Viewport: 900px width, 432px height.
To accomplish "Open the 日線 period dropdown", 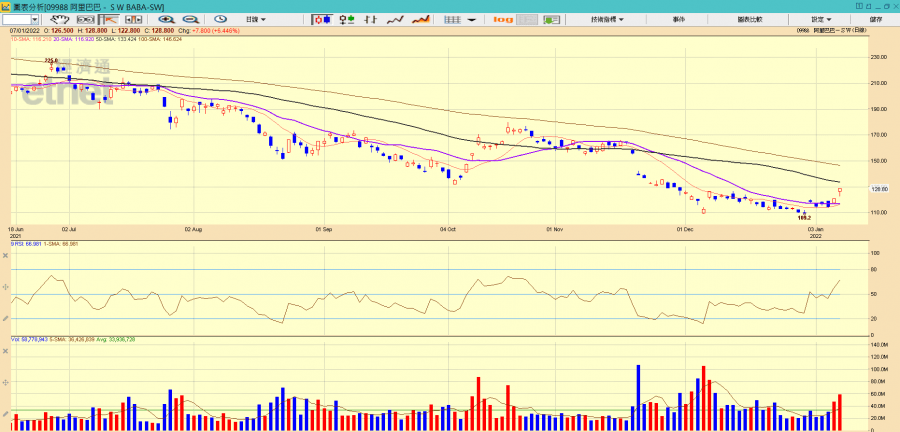I will coord(257,19).
